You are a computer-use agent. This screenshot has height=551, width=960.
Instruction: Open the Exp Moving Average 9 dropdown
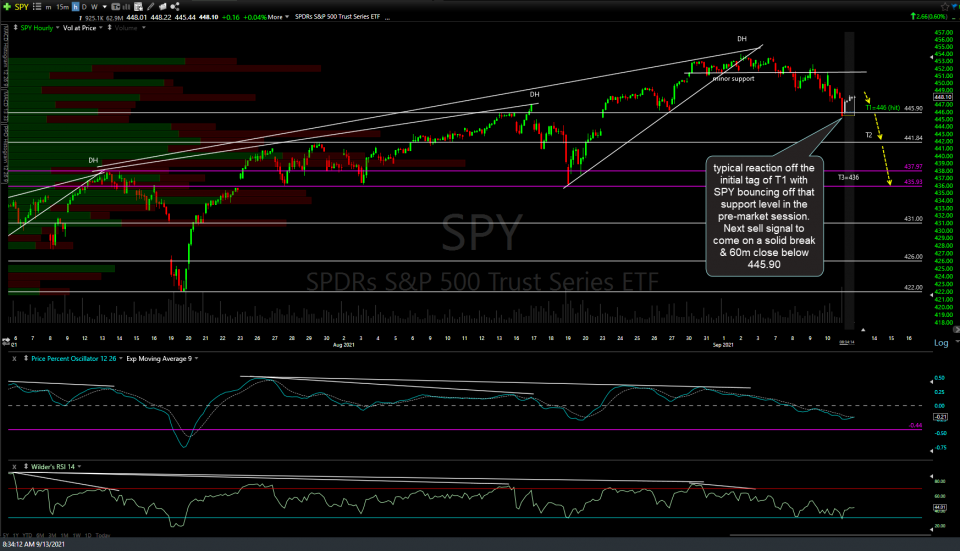[x=197, y=359]
